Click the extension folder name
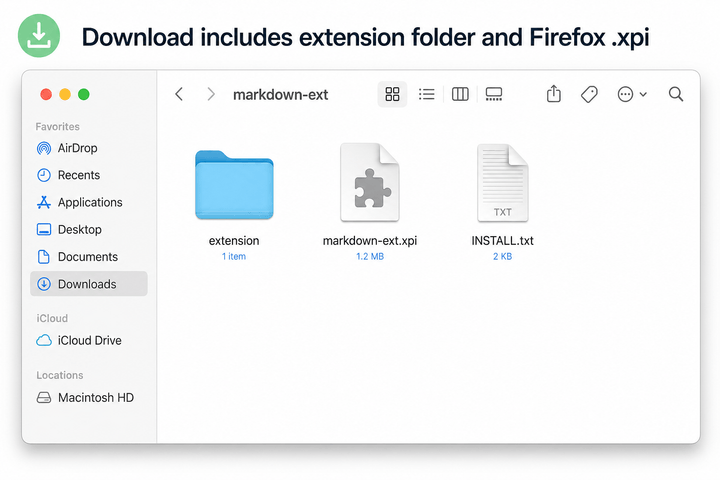The height and width of the screenshot is (480, 720). click(234, 241)
